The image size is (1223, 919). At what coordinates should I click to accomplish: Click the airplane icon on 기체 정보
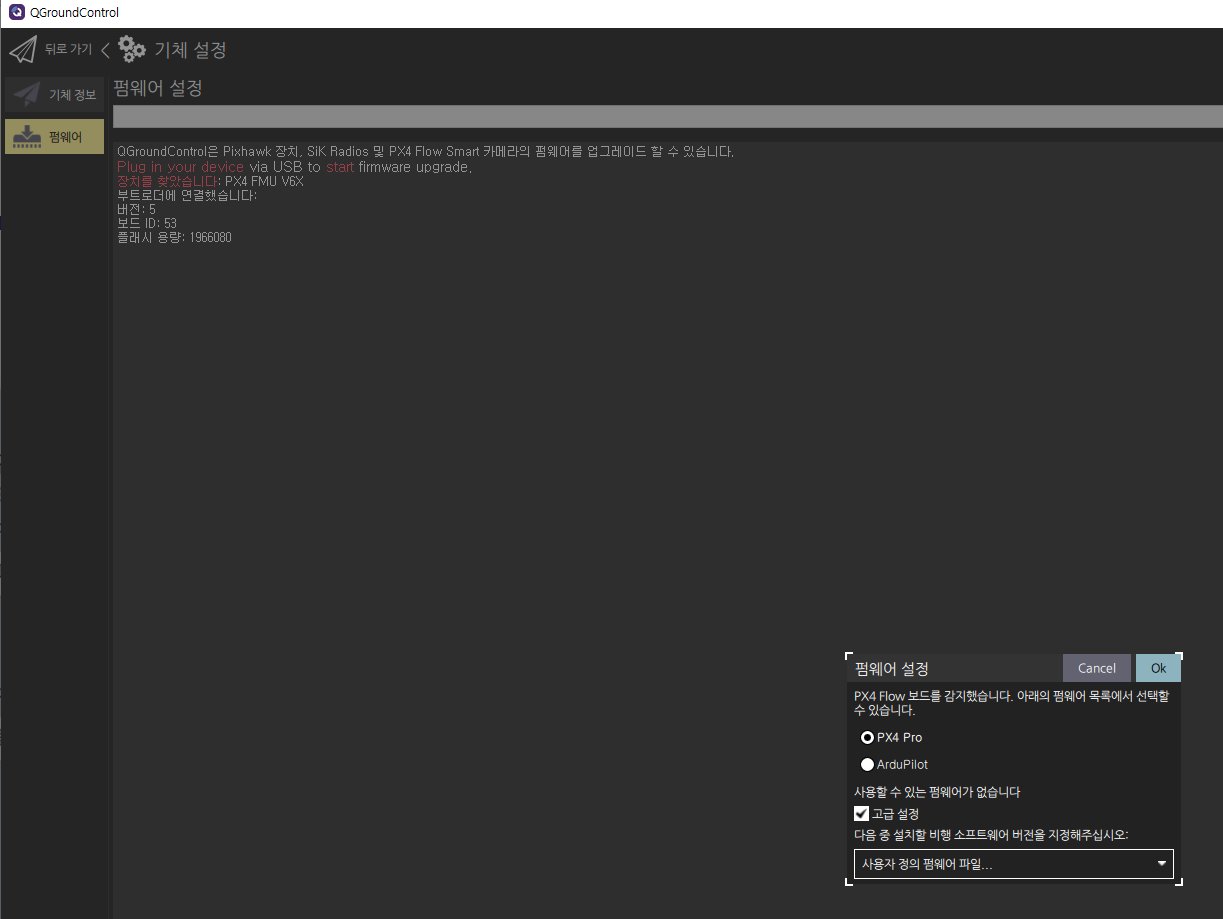(x=27, y=94)
